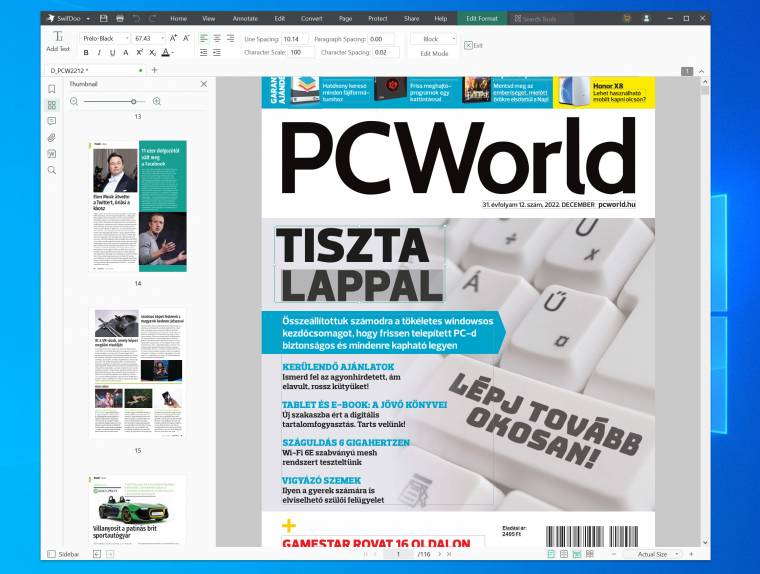Click the zoom in plus button in status bar
This screenshot has width=760, height=574.
691,554
